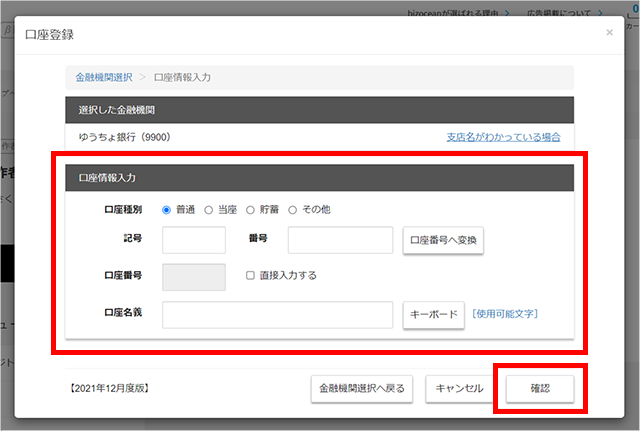The height and width of the screenshot is (431, 640).
Task: Click the 確認 button
Action: click(x=540, y=389)
